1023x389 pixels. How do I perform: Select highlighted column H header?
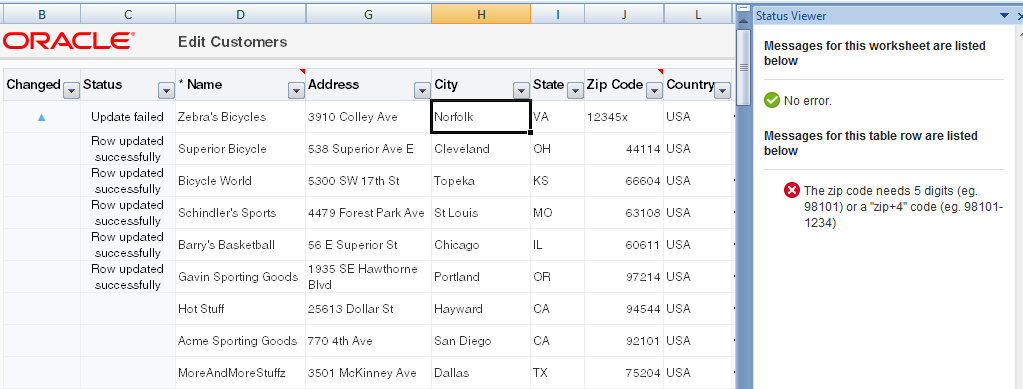481,14
